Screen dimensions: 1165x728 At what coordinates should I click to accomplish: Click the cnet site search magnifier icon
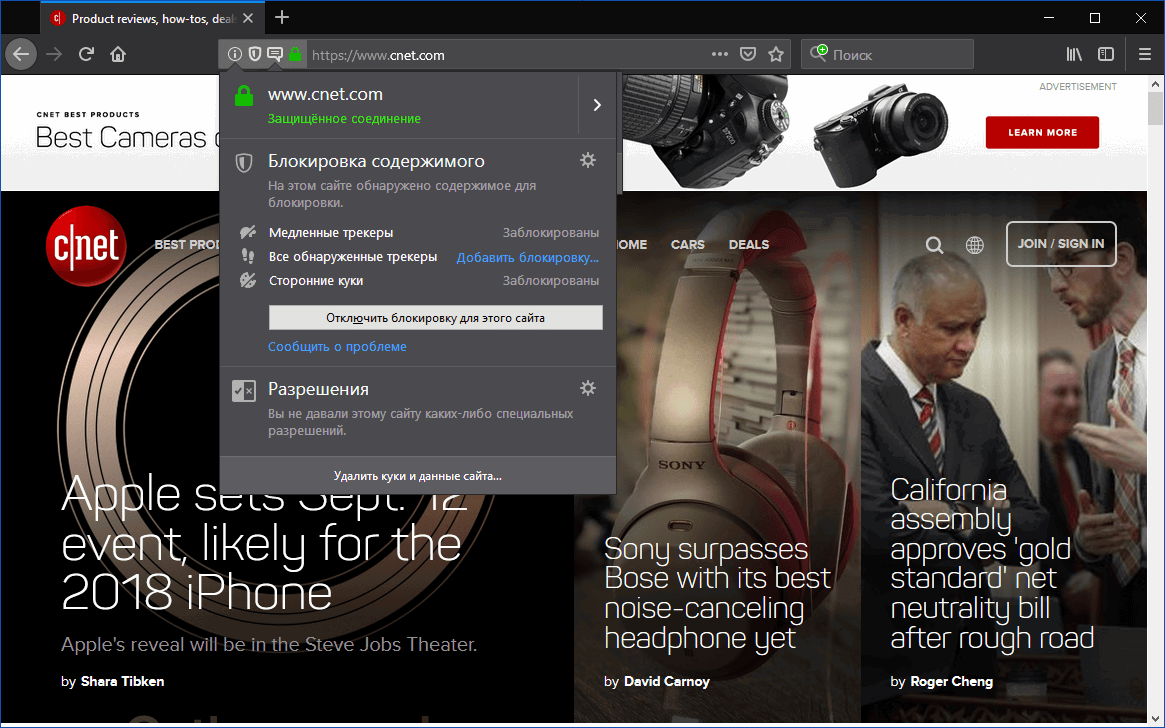pos(935,244)
